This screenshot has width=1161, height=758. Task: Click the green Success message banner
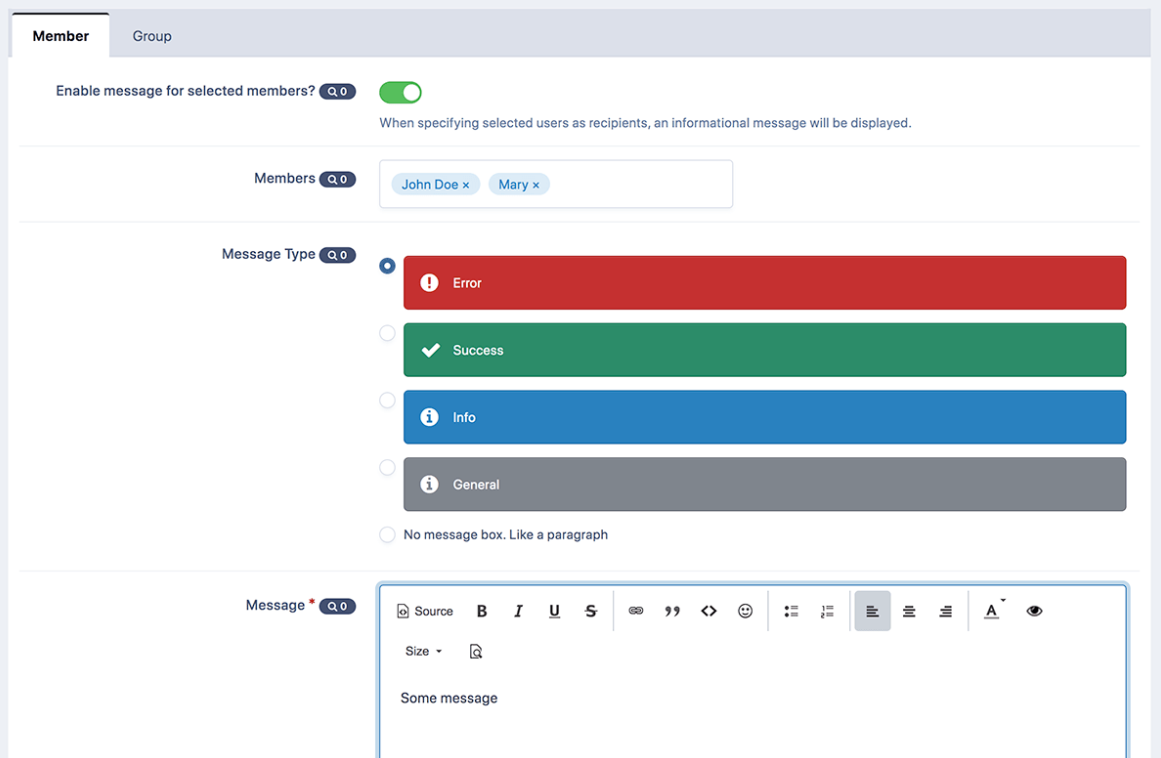(765, 350)
